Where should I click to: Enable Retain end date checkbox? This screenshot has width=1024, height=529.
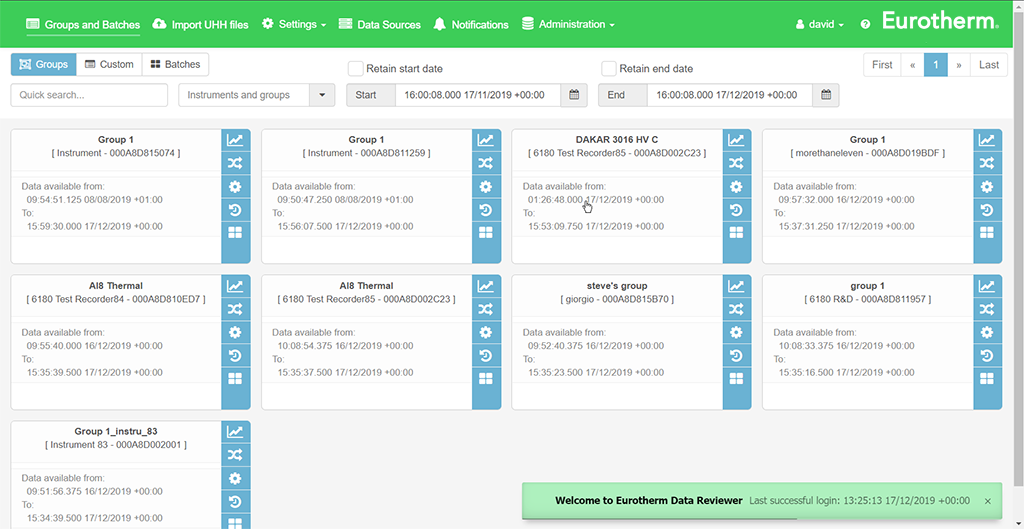(x=608, y=69)
